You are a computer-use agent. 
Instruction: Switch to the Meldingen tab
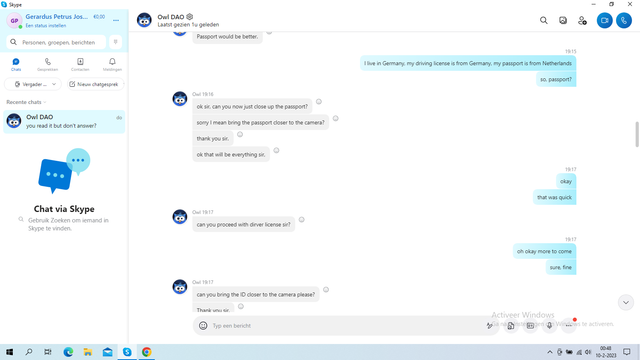(x=112, y=64)
